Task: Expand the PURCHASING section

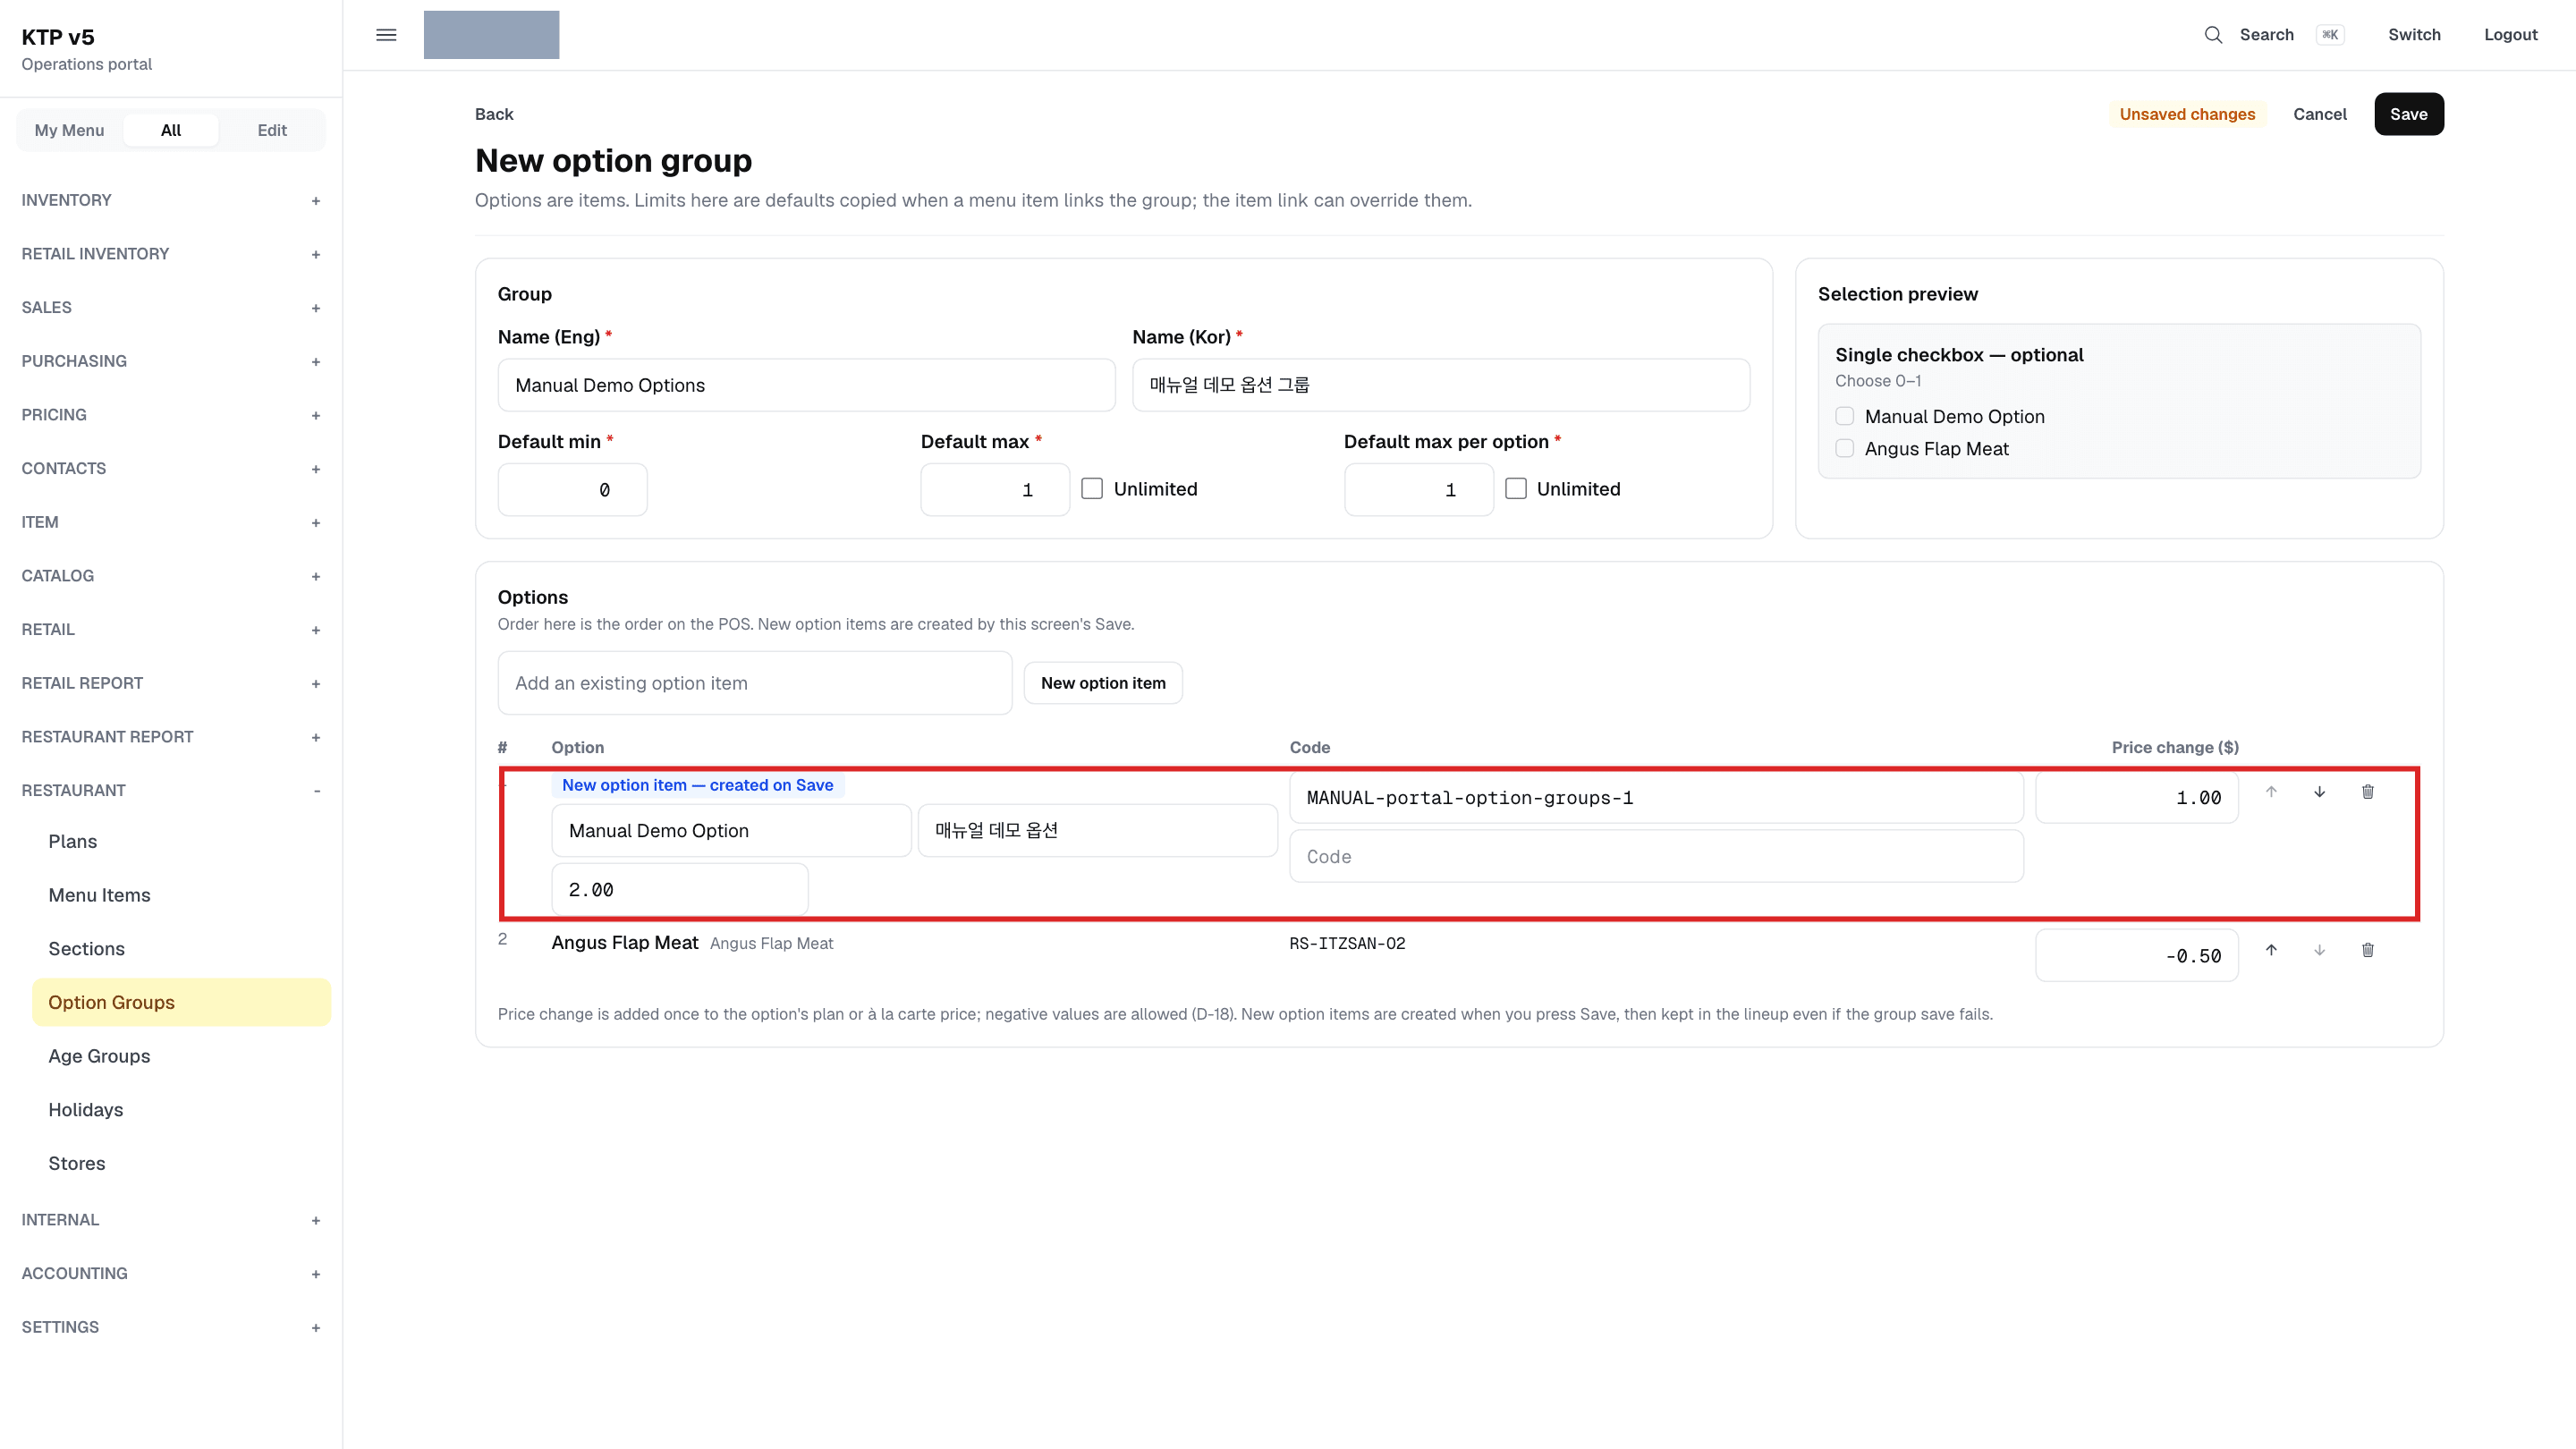Action: click(x=171, y=361)
